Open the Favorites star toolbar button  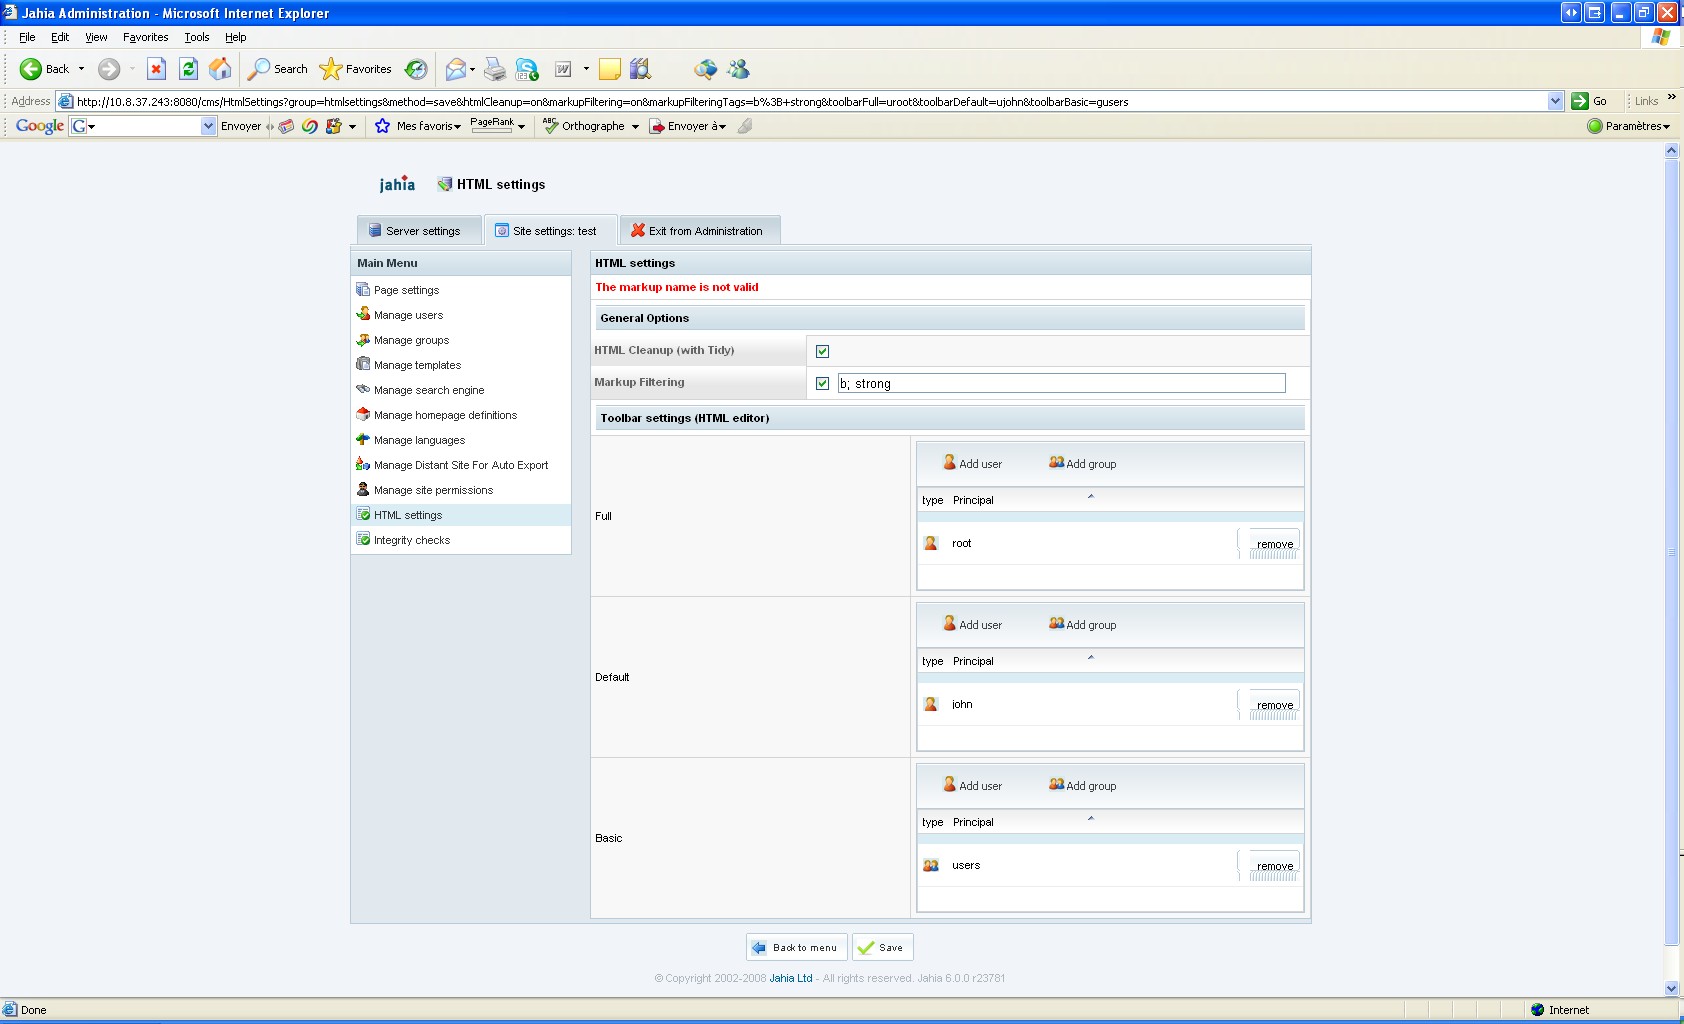[356, 69]
